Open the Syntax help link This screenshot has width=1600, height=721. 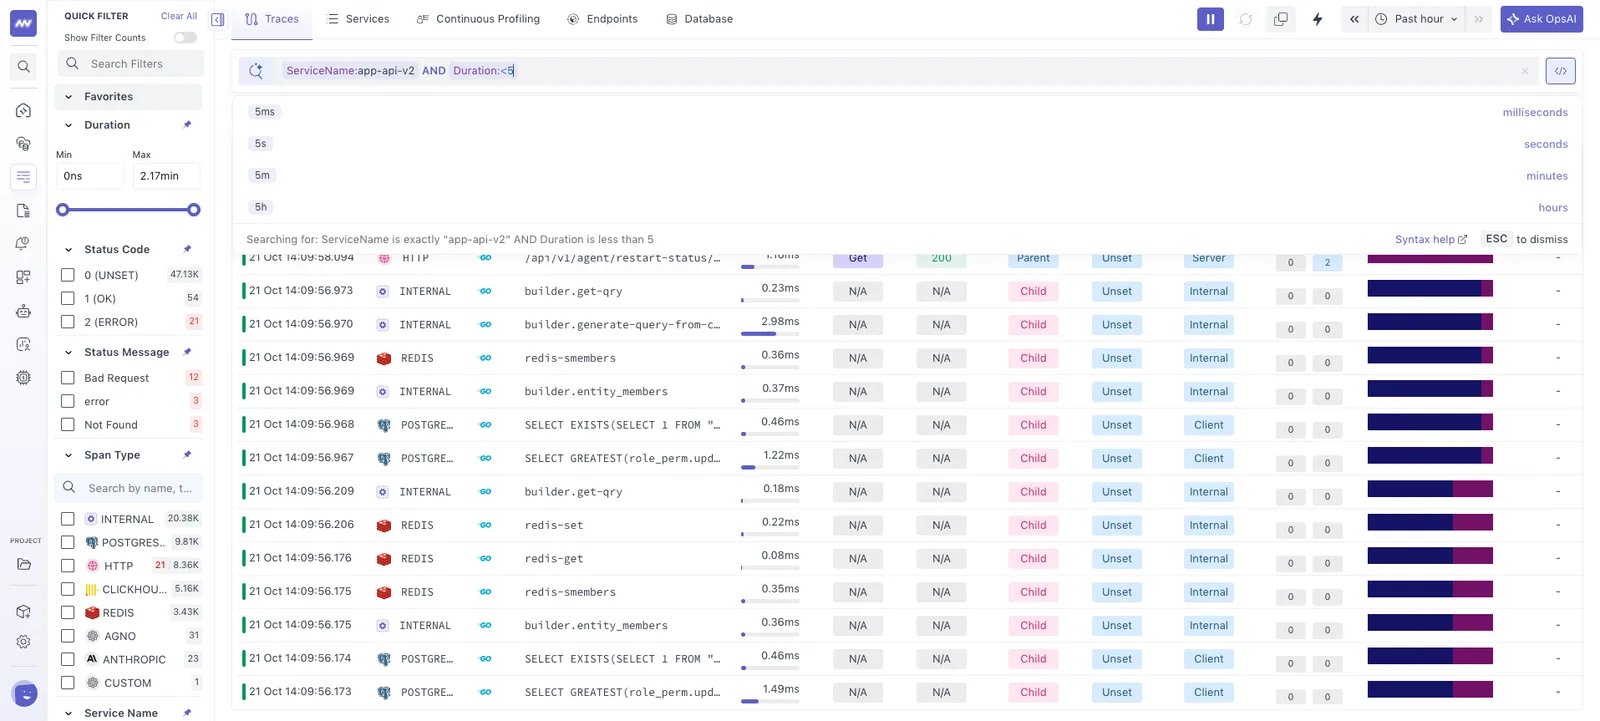coord(1431,240)
